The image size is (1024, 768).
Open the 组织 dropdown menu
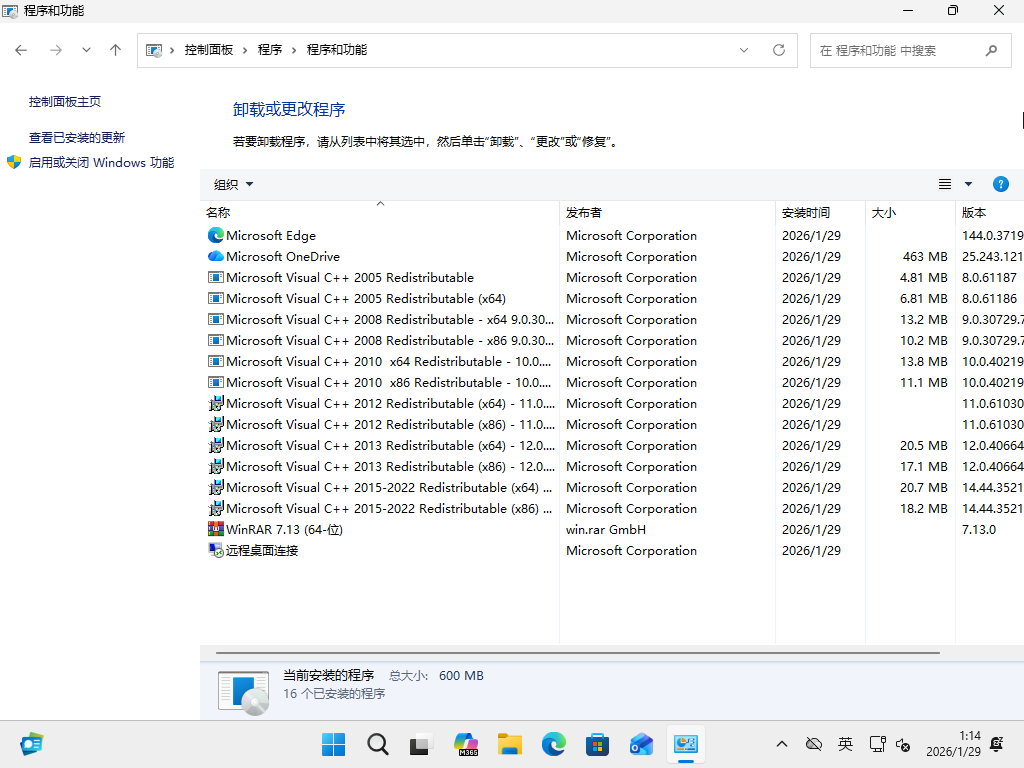tap(233, 184)
